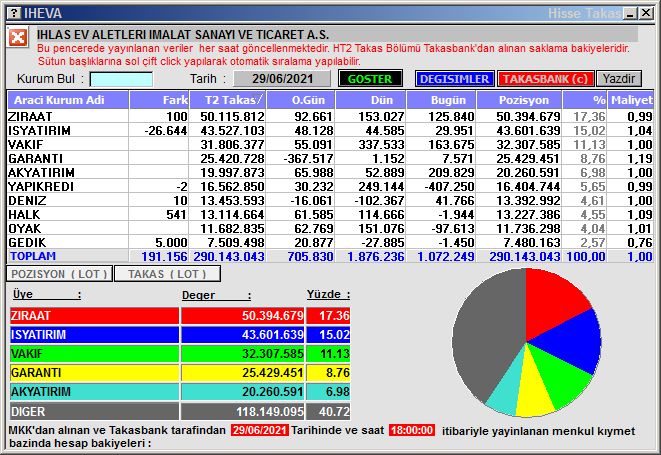Viewport: 661px width, 455px height.
Task: Minimize the IHEVA window
Action: (630, 13)
